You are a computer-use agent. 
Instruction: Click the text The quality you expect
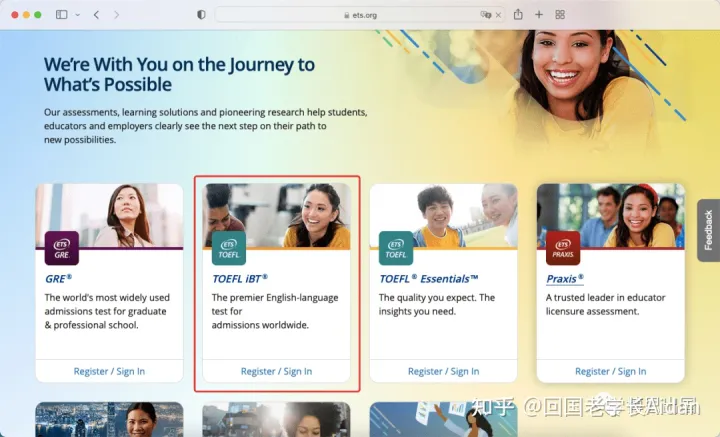point(437,304)
